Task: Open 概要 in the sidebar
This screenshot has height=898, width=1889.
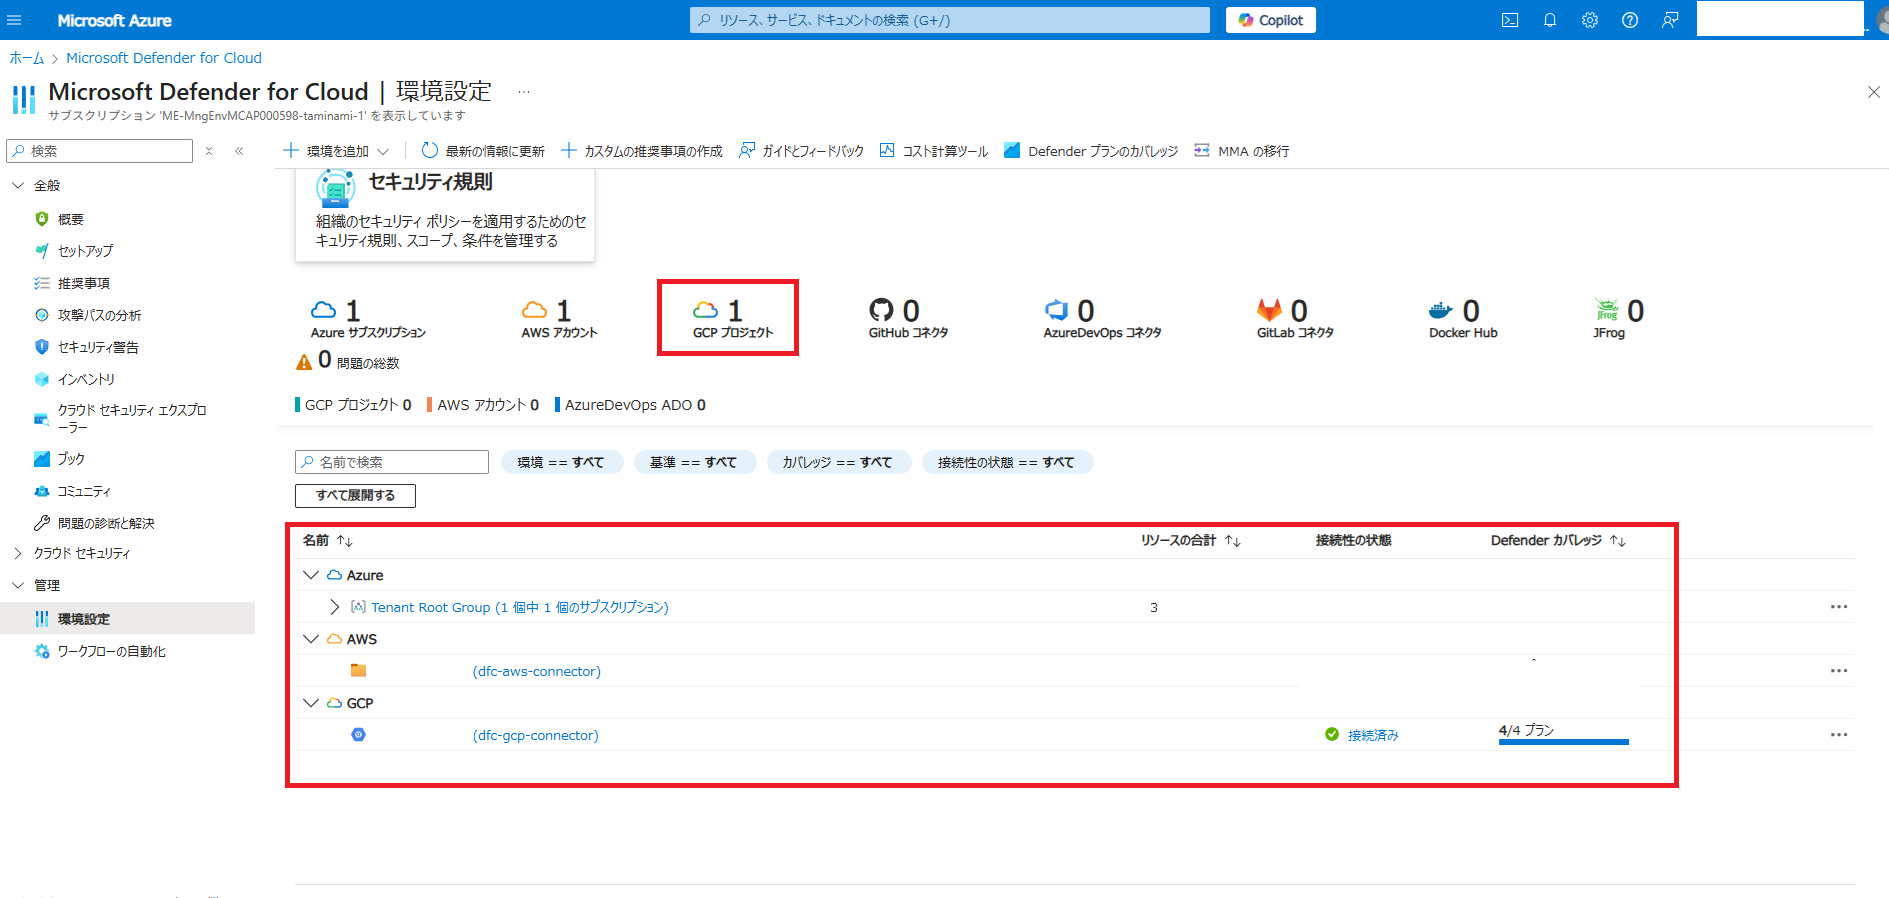Action: [x=70, y=219]
